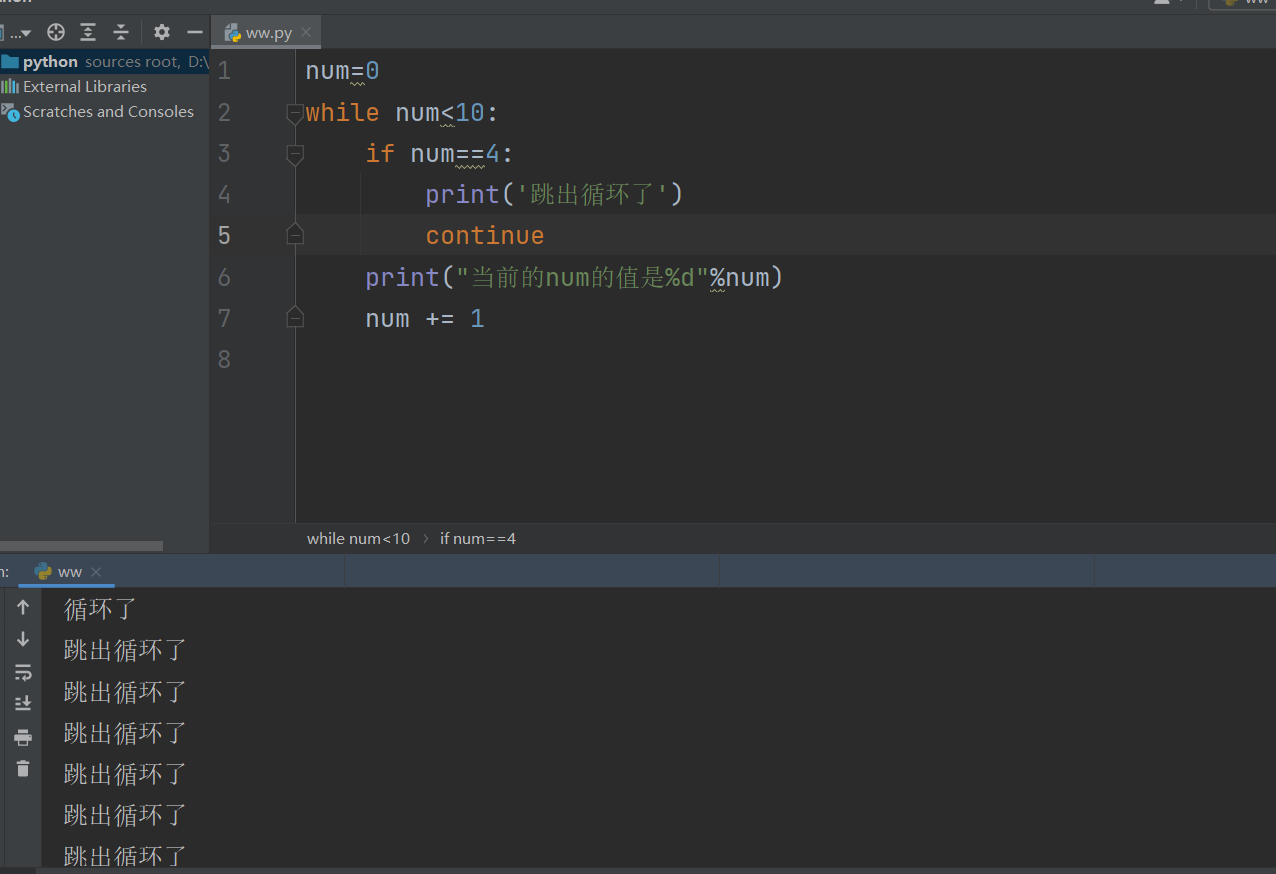
Task: Print the console output
Action: click(23, 737)
